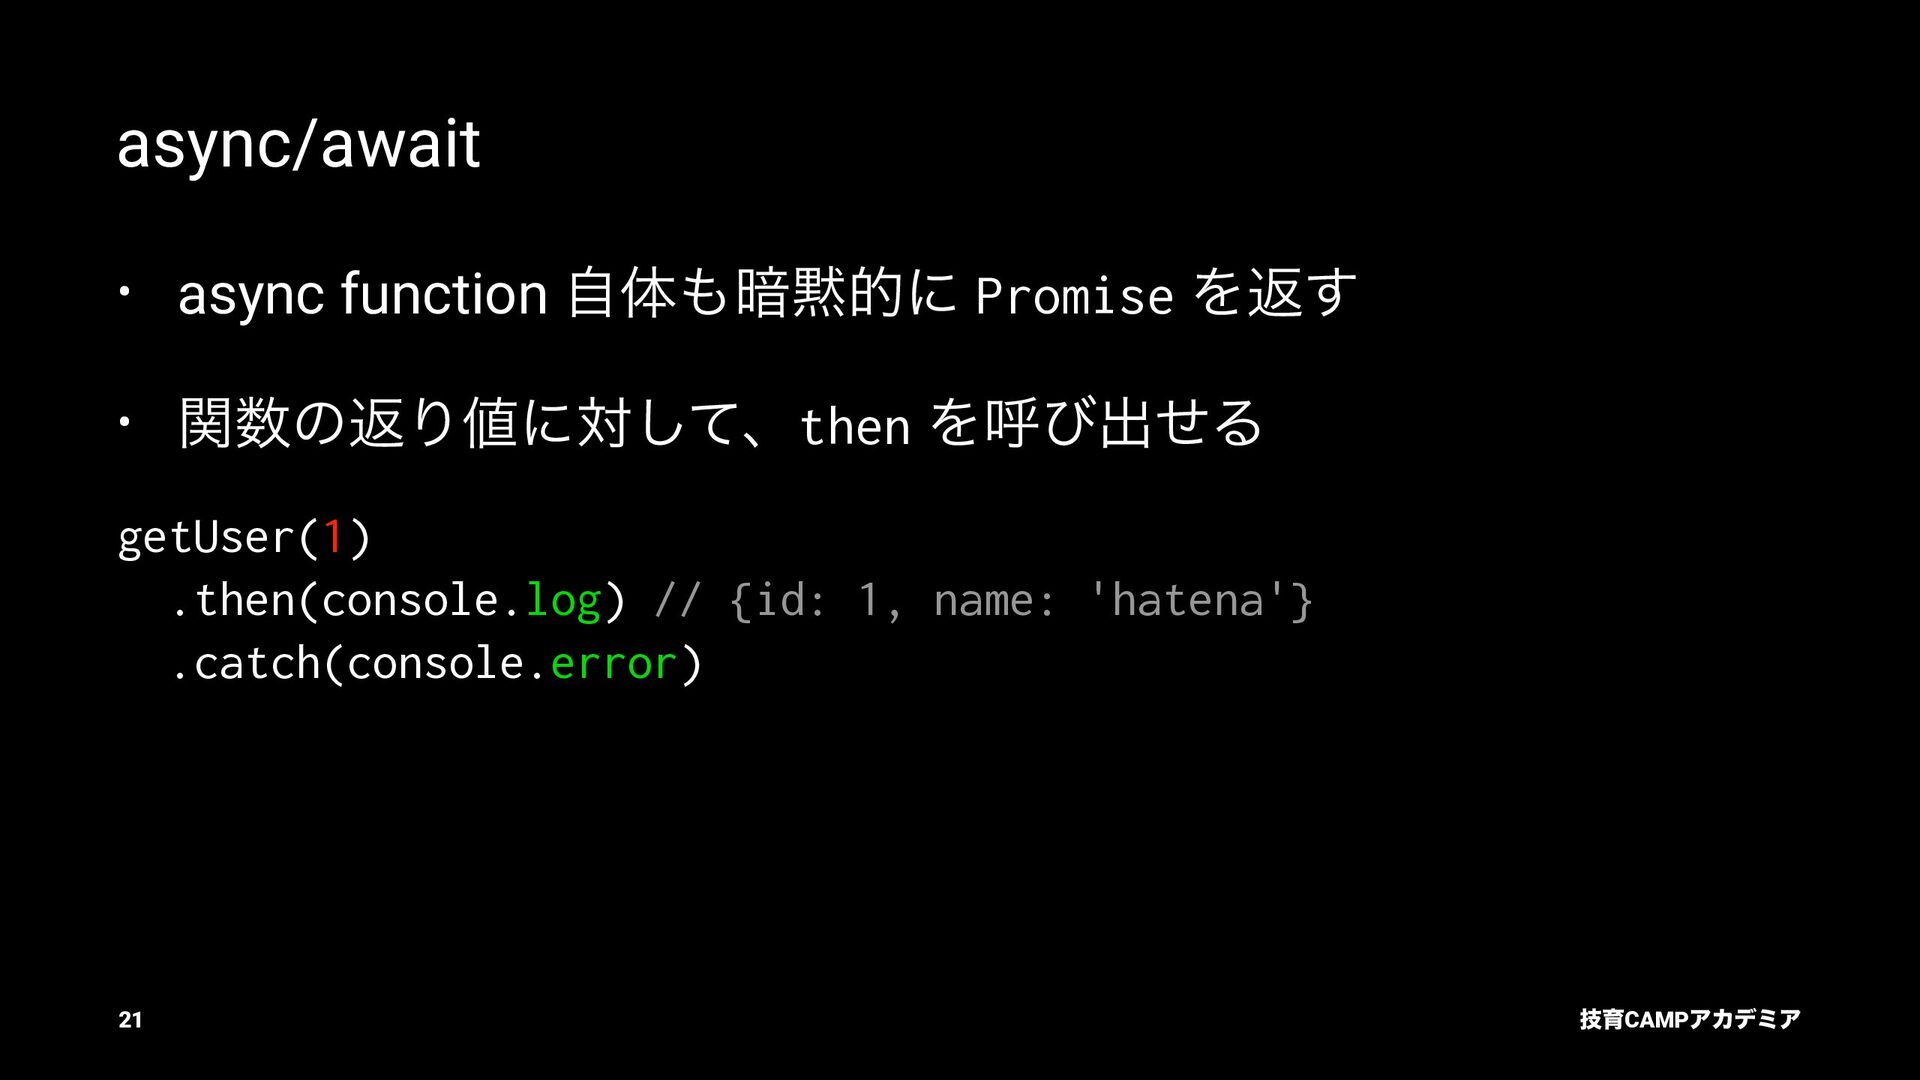Click the green "error" keyword
This screenshot has width=1920, height=1080.
point(613,664)
